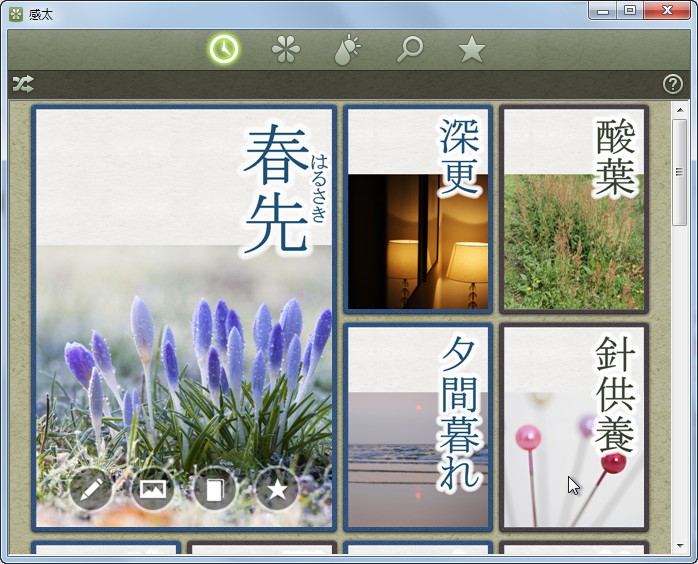Click the 感太 app icon in title bar
This screenshot has height=564, width=698.
pos(16,14)
